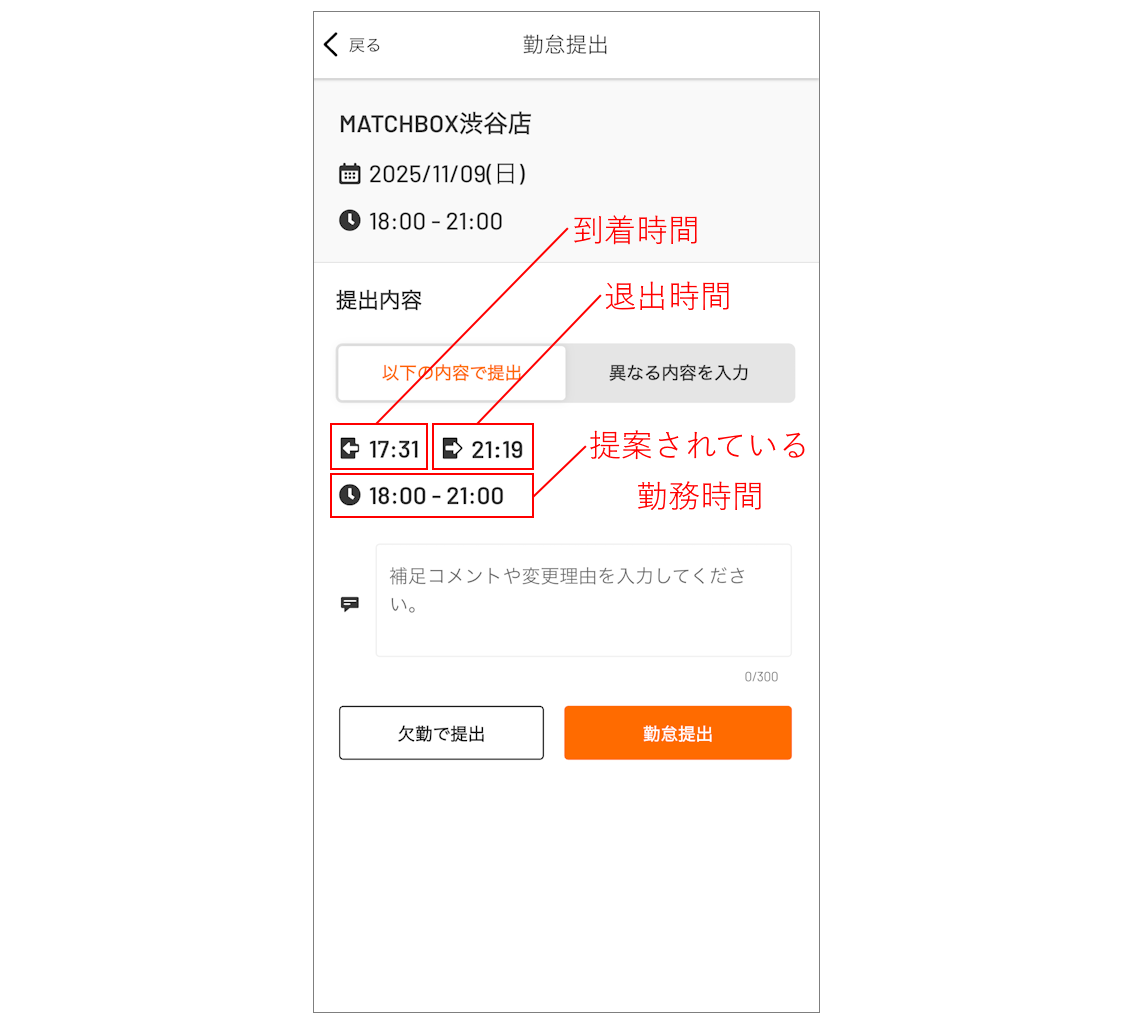This screenshot has height=1021, width=1134.
Task: Focus the 補足コメント text field
Action: pyautogui.click(x=584, y=601)
